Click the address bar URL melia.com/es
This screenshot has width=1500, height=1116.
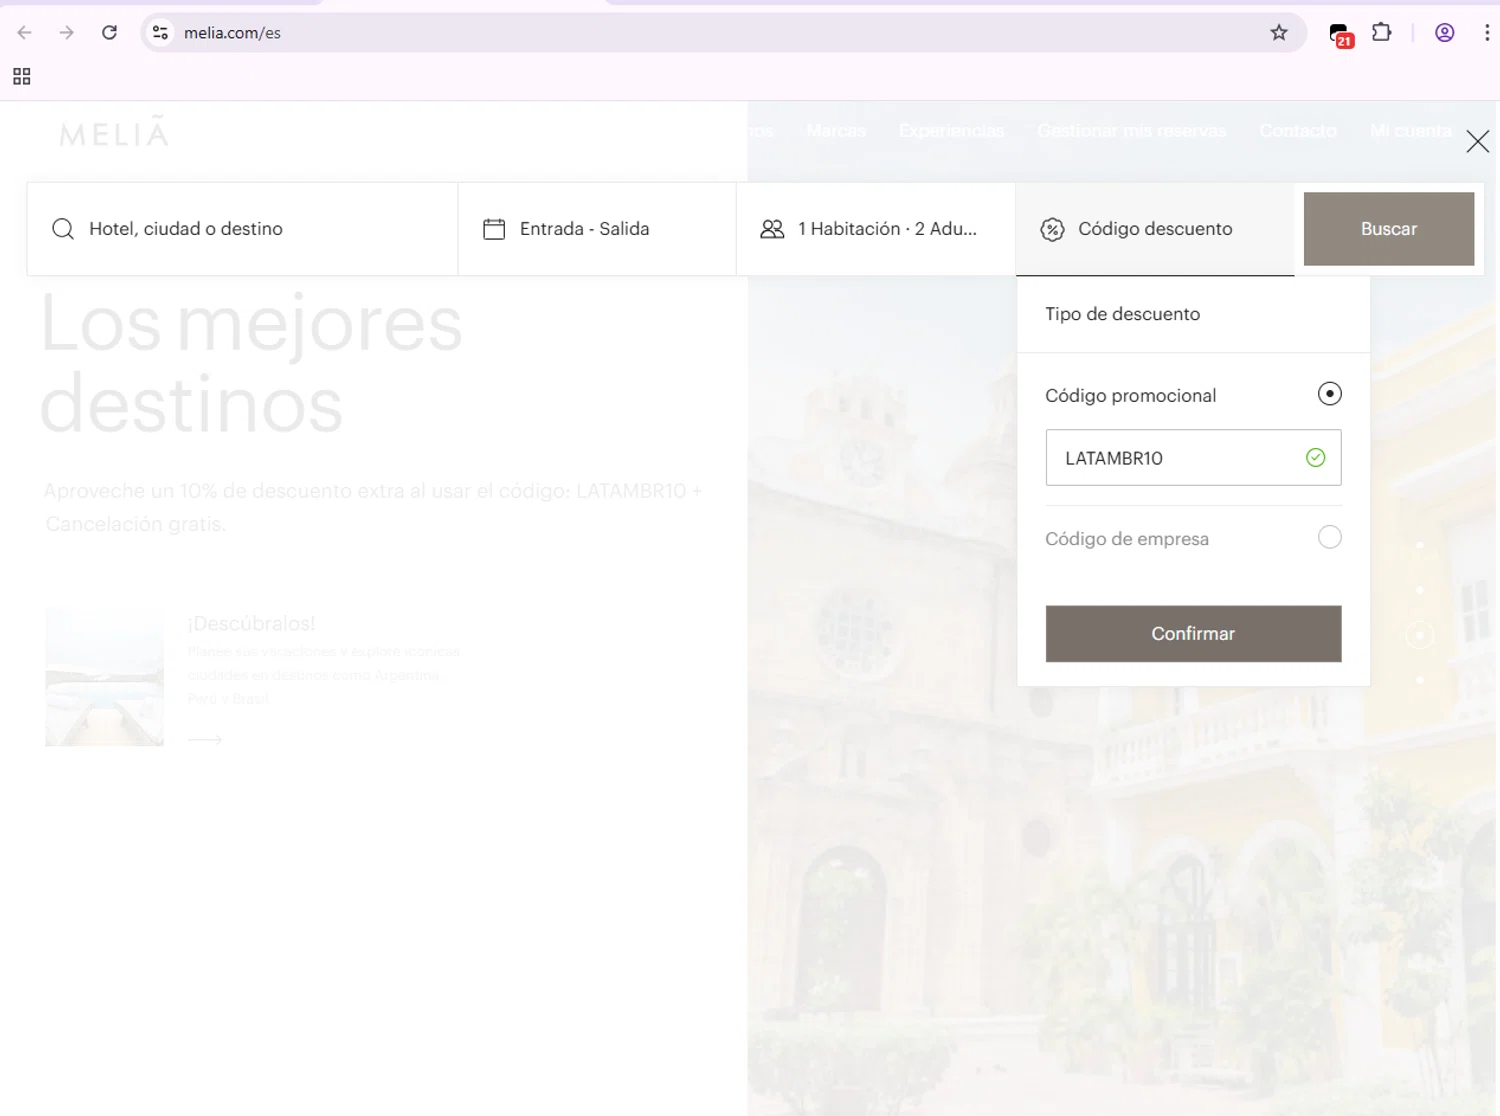[x=232, y=33]
